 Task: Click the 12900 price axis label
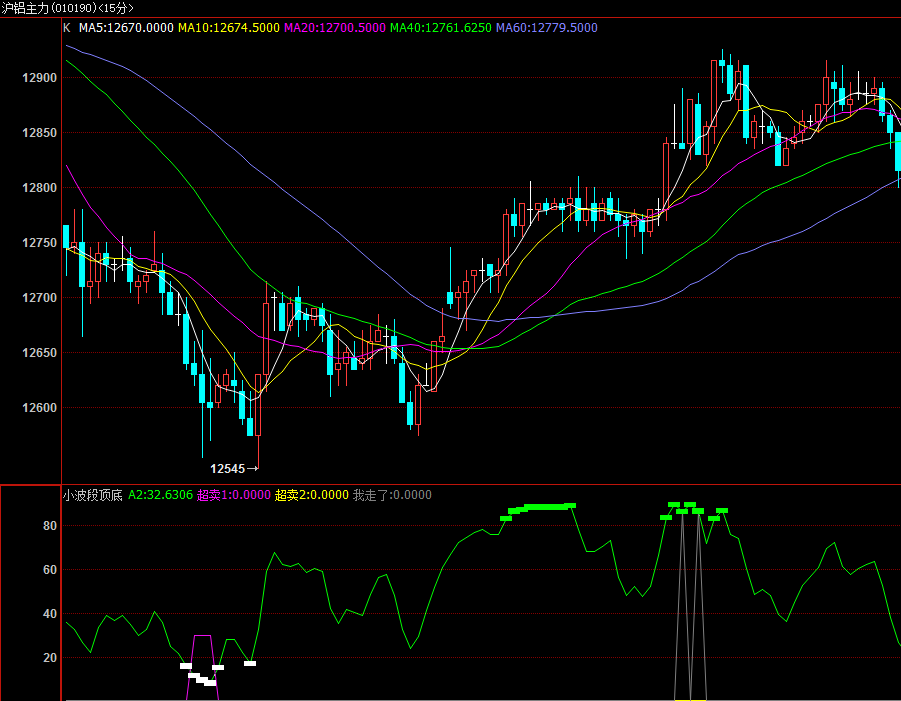(x=40, y=78)
